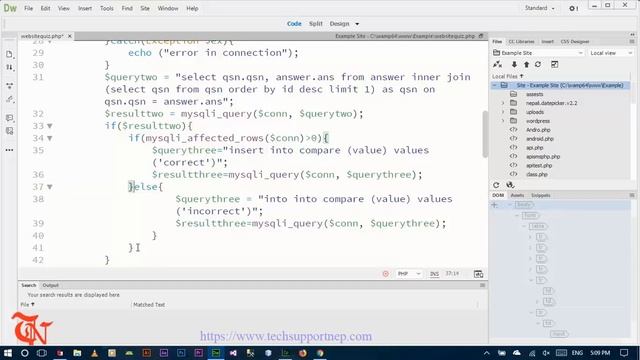Open documents icon in left toolbar
This screenshot has height=360, width=640.
[x=9, y=54]
